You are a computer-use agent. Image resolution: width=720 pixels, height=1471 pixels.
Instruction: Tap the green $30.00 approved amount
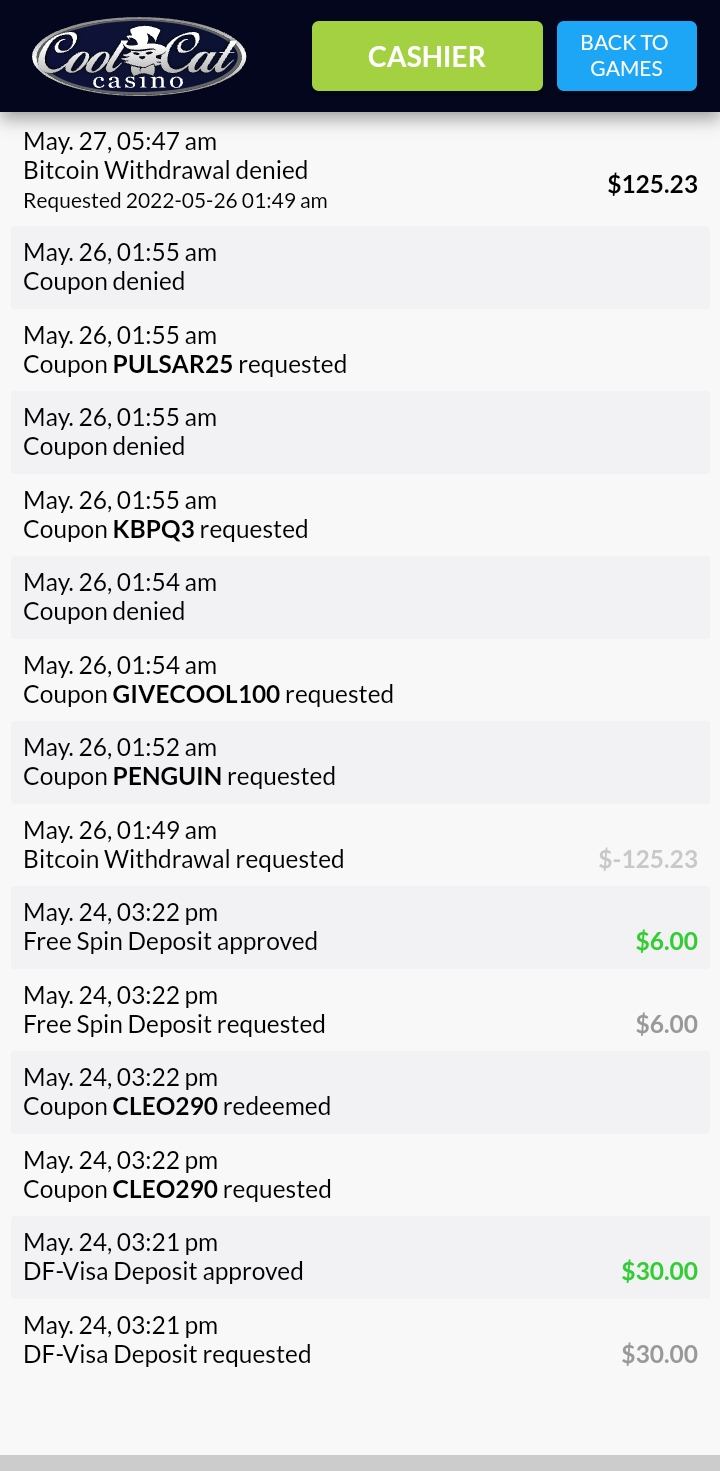pyautogui.click(x=659, y=1271)
